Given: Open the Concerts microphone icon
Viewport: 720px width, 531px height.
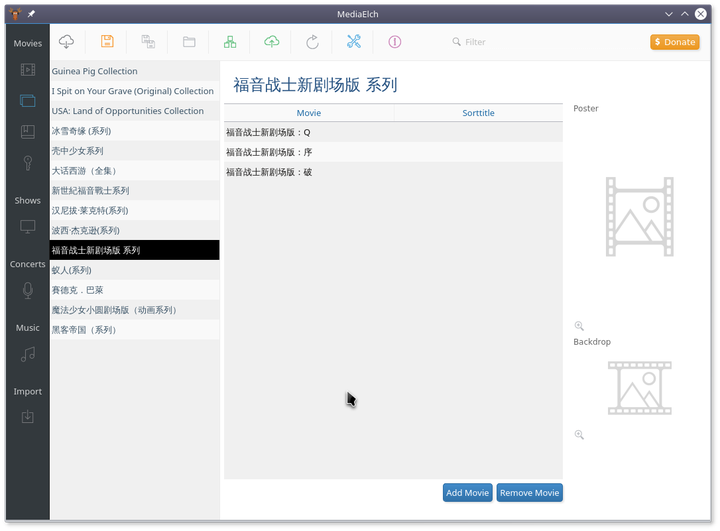Looking at the screenshot, I should pyautogui.click(x=28, y=290).
